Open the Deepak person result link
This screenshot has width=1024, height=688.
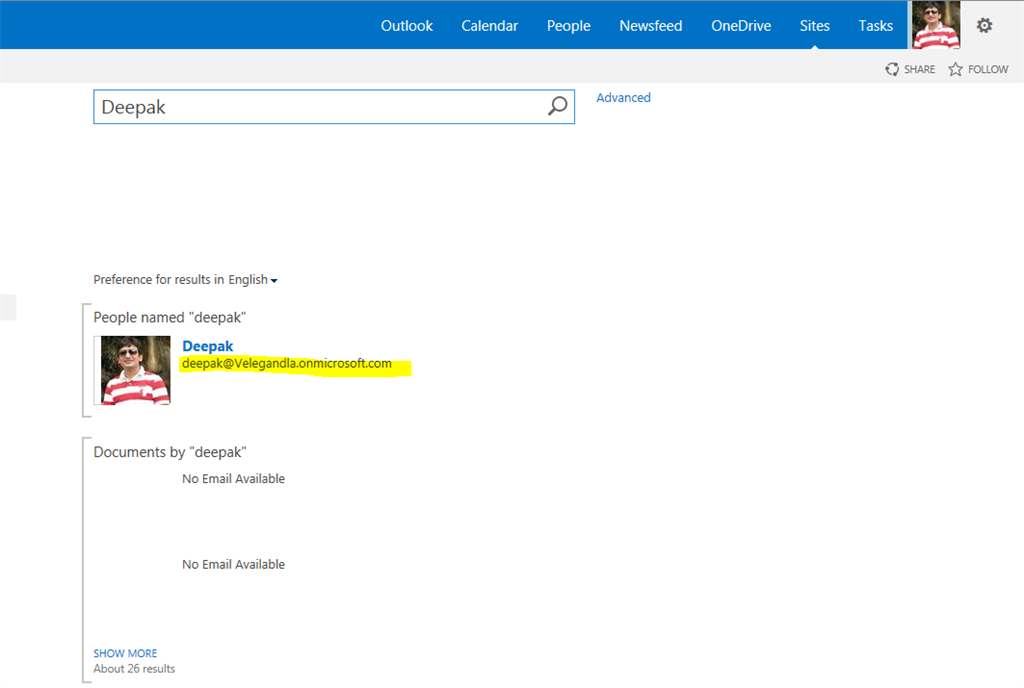tap(208, 346)
